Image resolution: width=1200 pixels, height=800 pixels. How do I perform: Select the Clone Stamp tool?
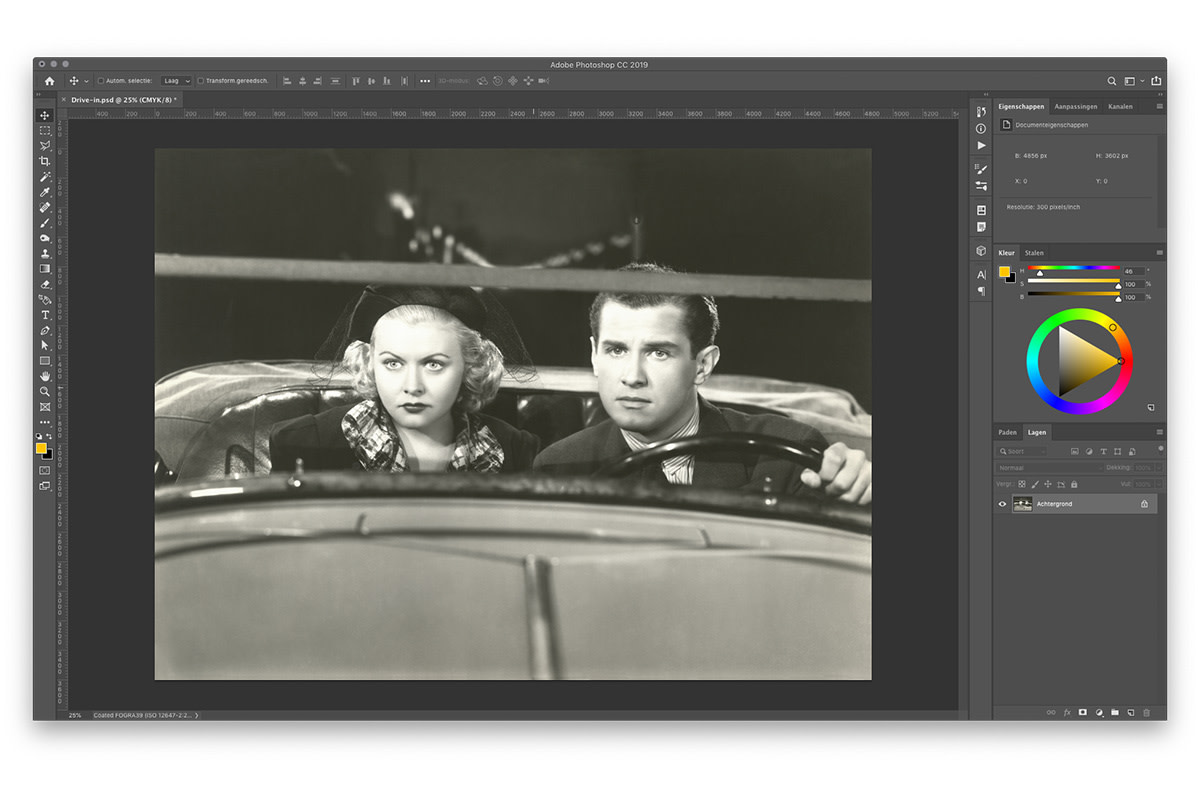(x=45, y=254)
